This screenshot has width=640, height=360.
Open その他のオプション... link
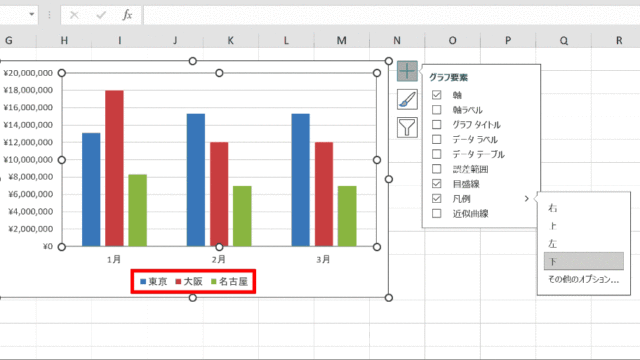point(583,280)
